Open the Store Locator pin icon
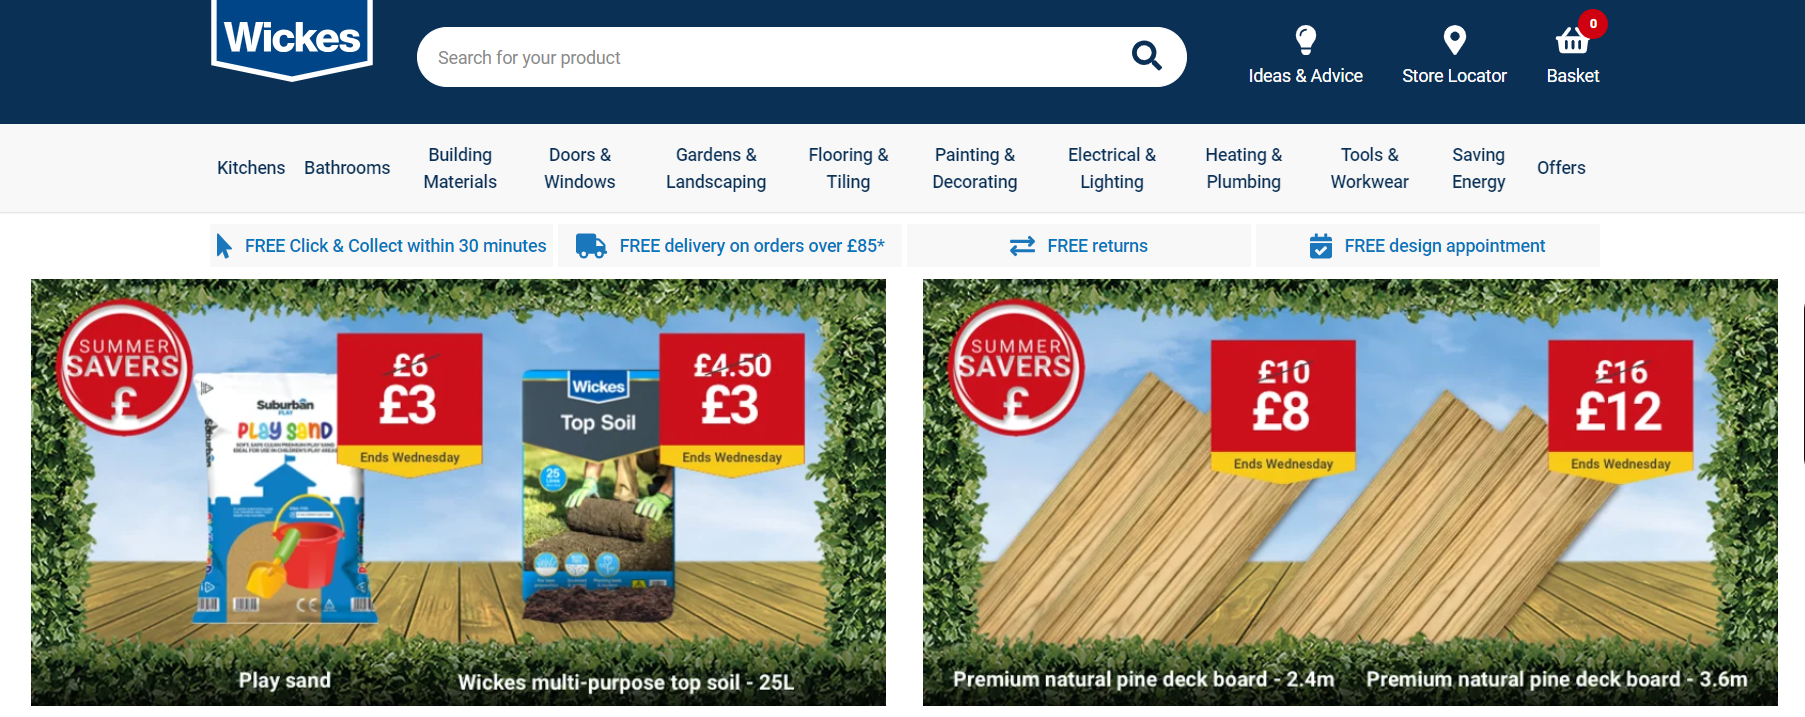Viewport: 1805px width, 717px height. [x=1454, y=40]
